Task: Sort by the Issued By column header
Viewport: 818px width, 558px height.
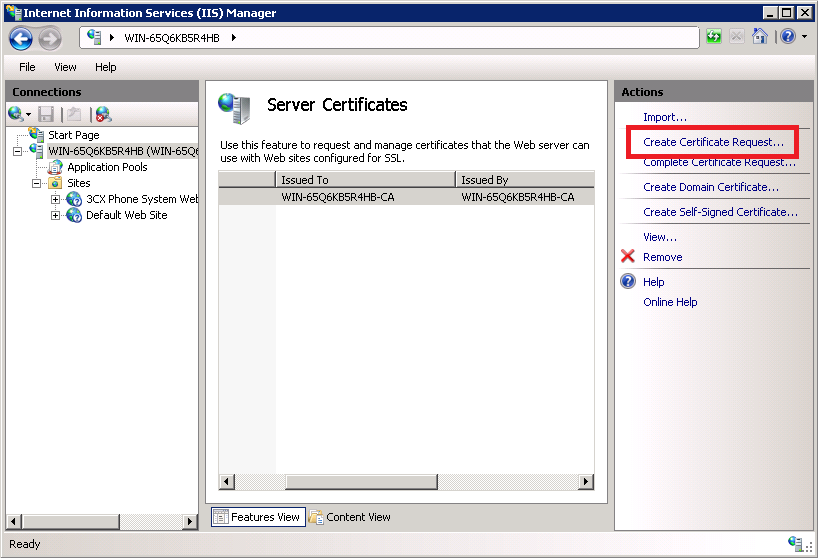Action: pyautogui.click(x=525, y=179)
